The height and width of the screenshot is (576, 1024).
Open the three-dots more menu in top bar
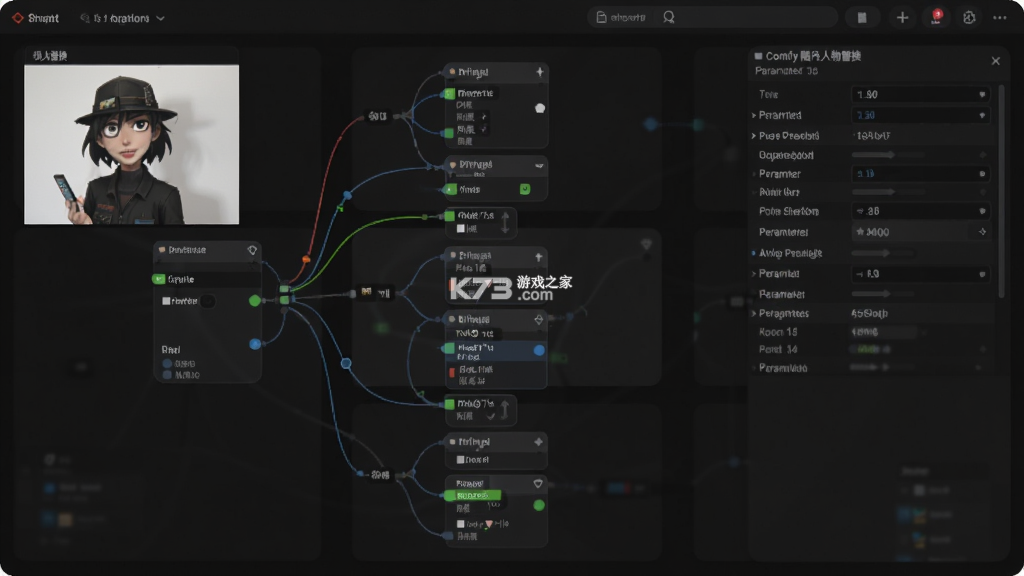coord(1000,18)
